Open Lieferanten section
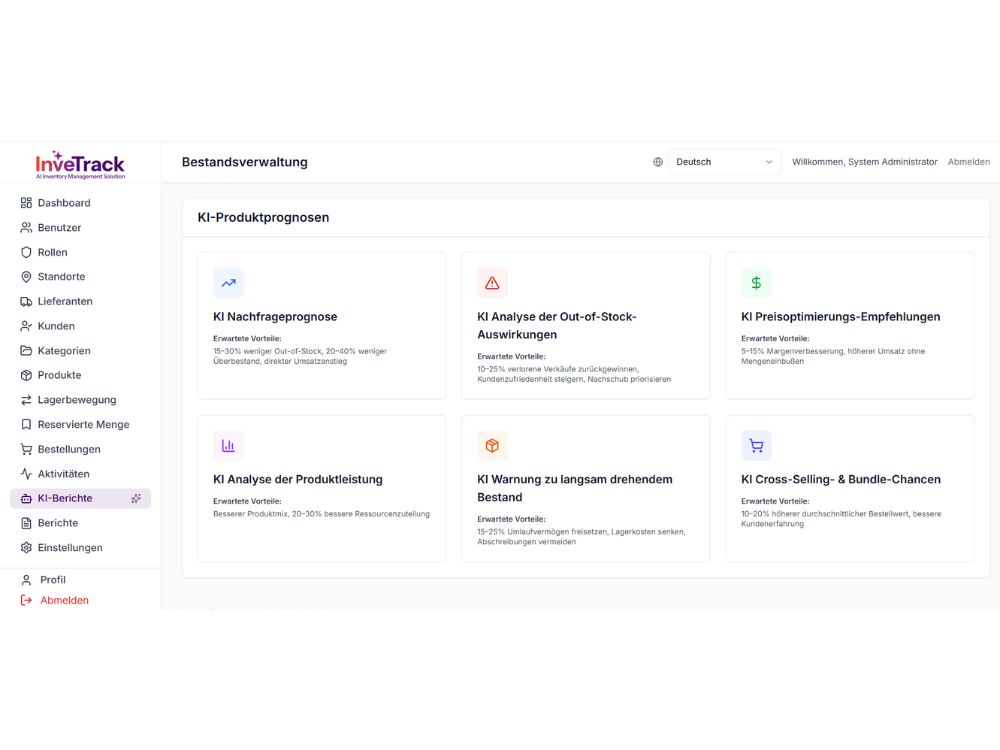This screenshot has width=1000, height=750. (x=80, y=302)
